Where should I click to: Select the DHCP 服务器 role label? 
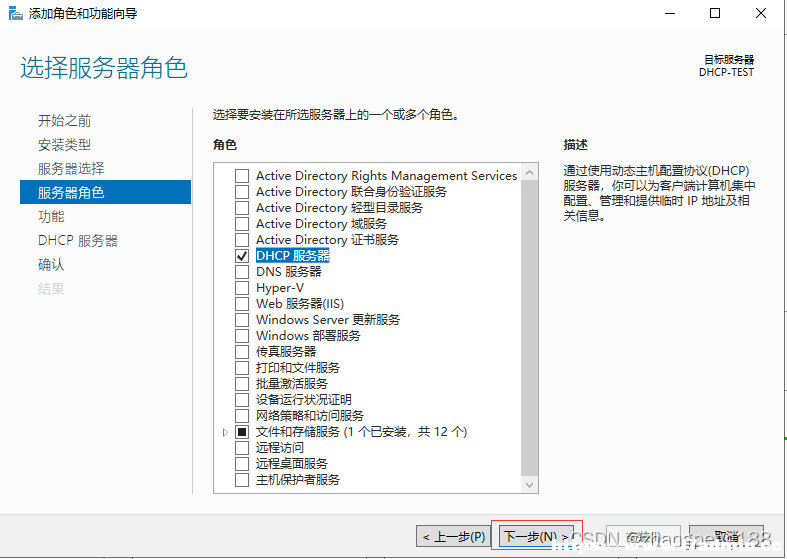click(293, 256)
